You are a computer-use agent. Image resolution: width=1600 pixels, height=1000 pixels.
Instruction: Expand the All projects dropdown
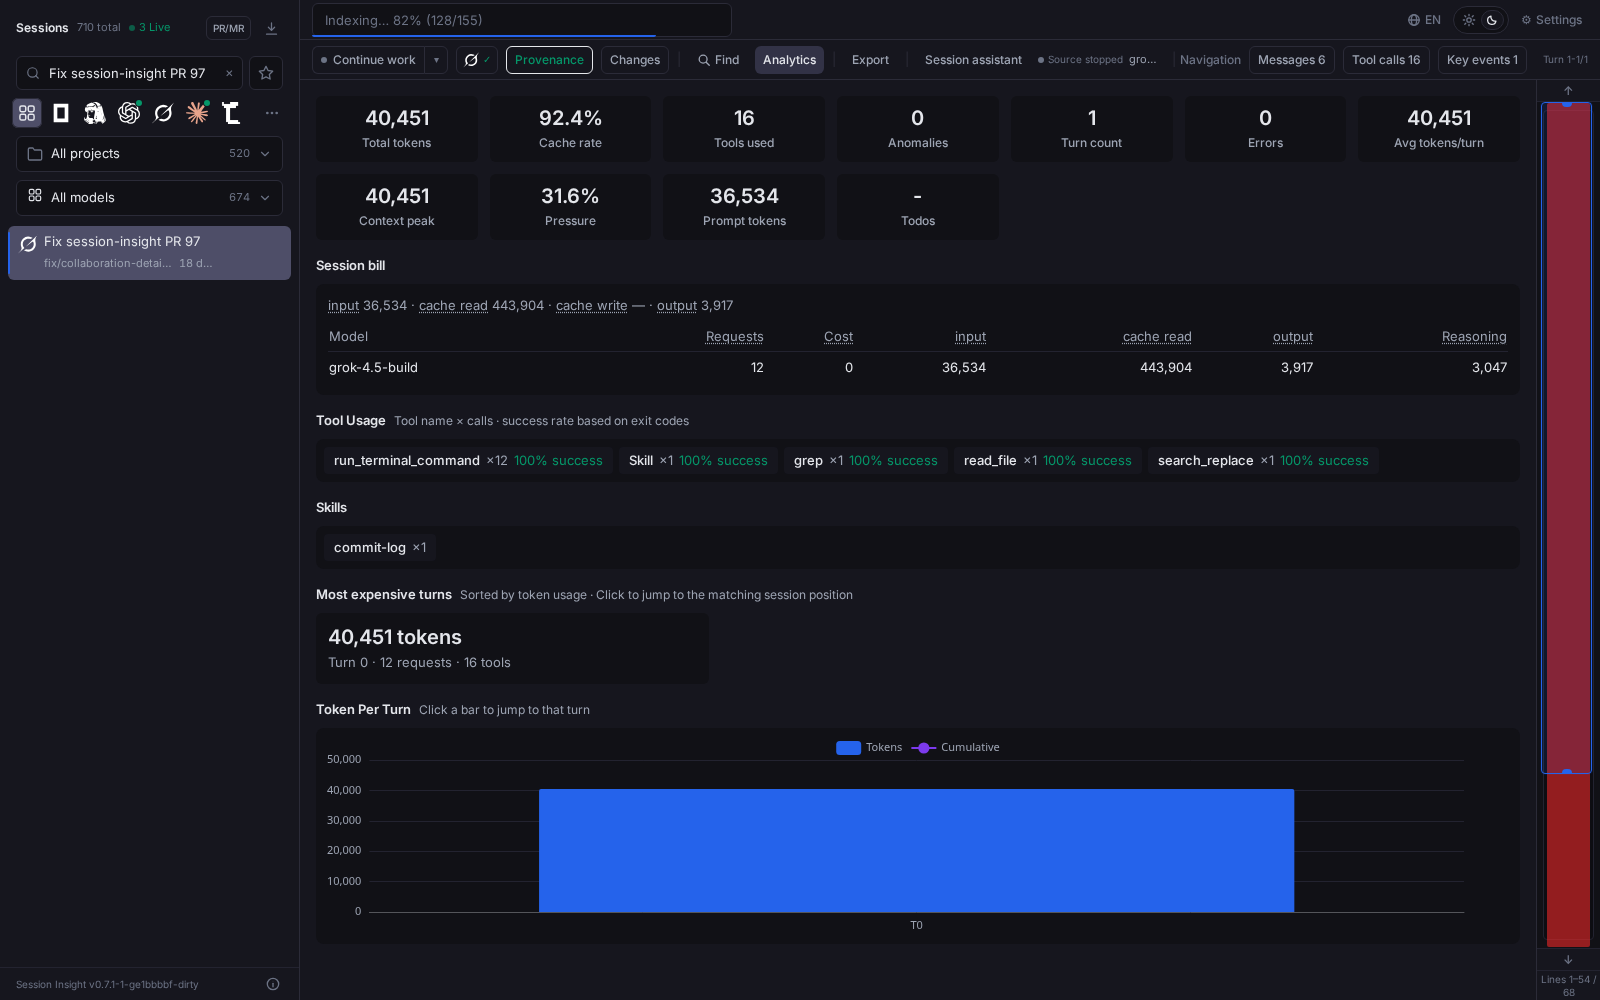coord(149,154)
